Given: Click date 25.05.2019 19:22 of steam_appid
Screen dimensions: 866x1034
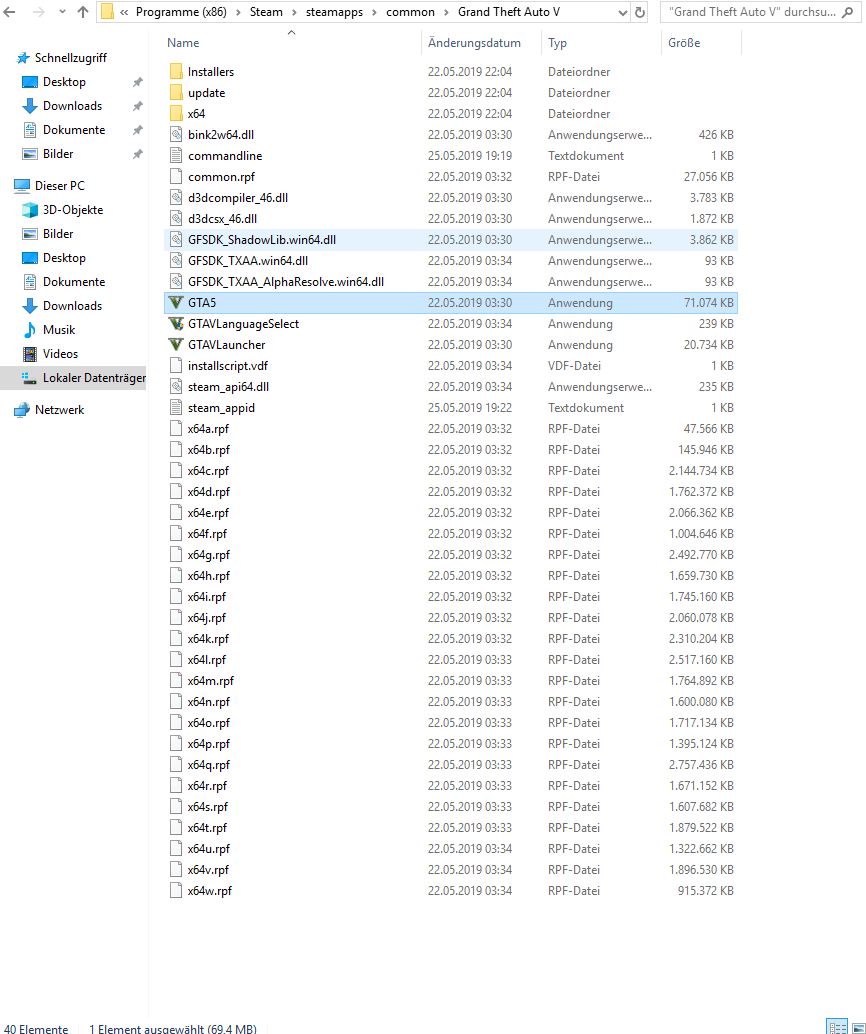Looking at the screenshot, I should click(470, 408).
